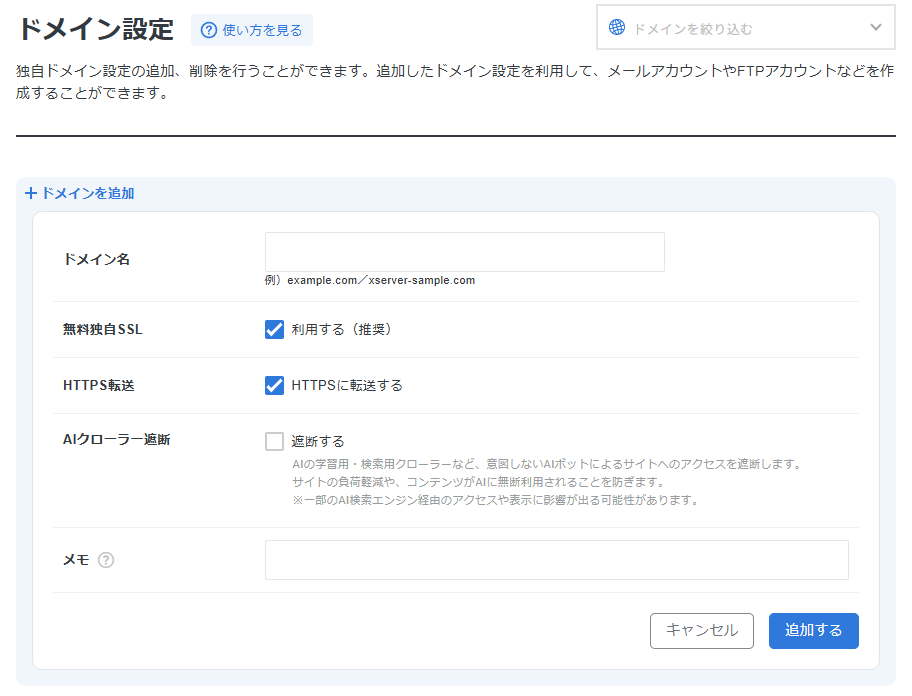Screen dimensions: 912x696
Task: Focus the ドメイン名 text field
Action: click(x=464, y=252)
